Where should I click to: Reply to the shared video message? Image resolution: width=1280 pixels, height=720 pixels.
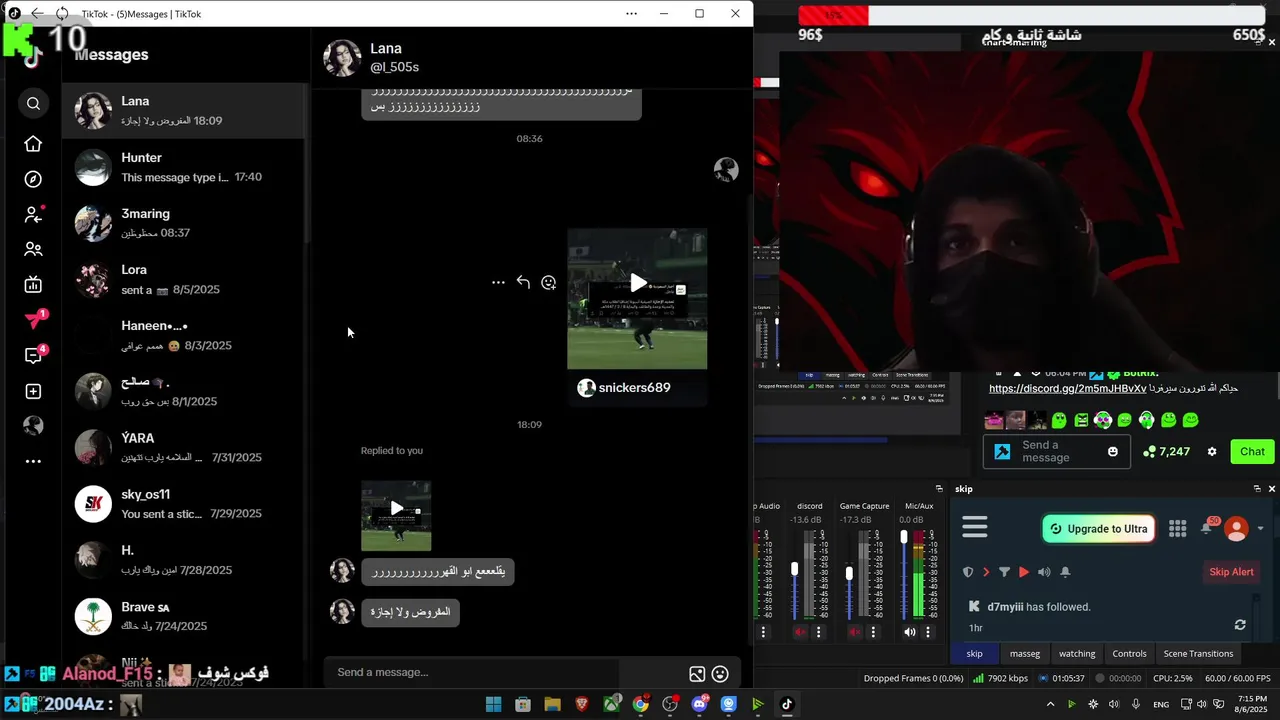[523, 283]
